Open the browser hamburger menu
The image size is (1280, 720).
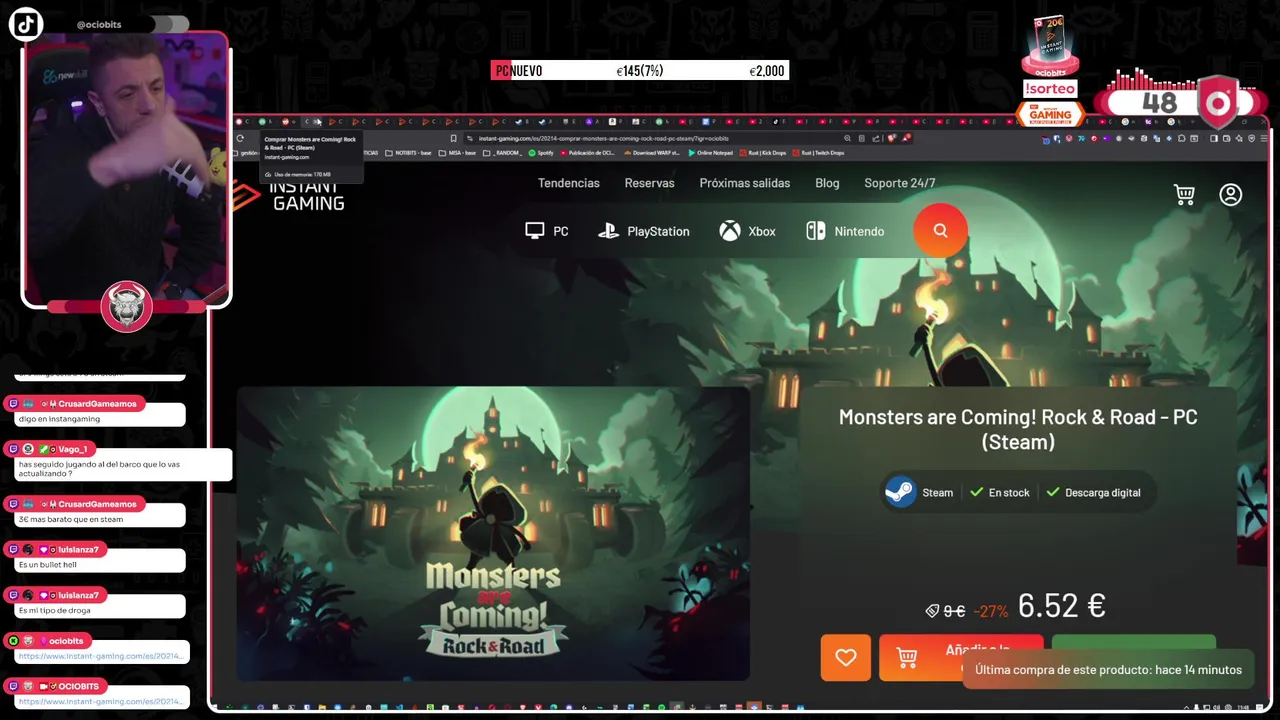pos(1265,138)
